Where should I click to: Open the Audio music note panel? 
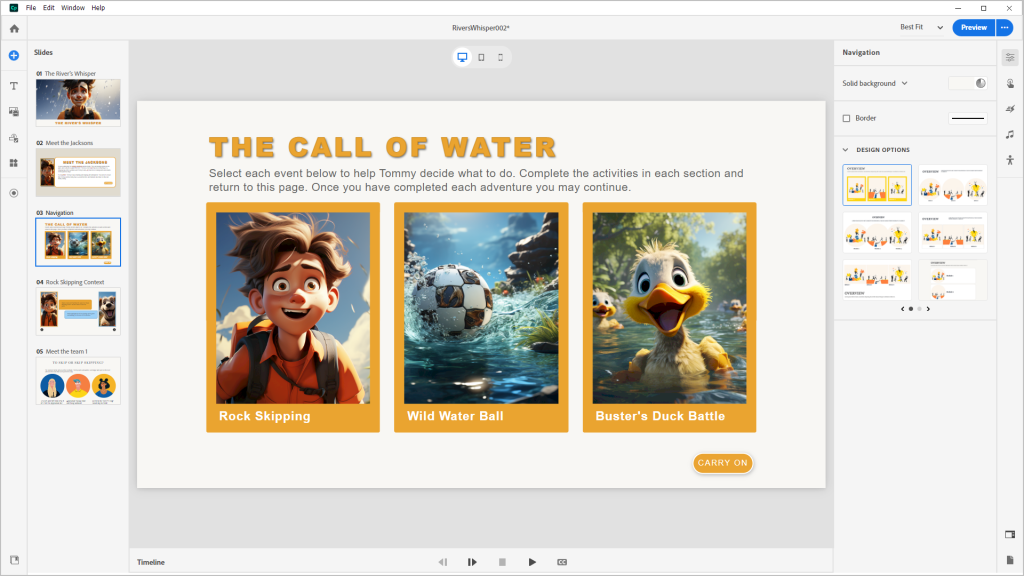point(1010,134)
